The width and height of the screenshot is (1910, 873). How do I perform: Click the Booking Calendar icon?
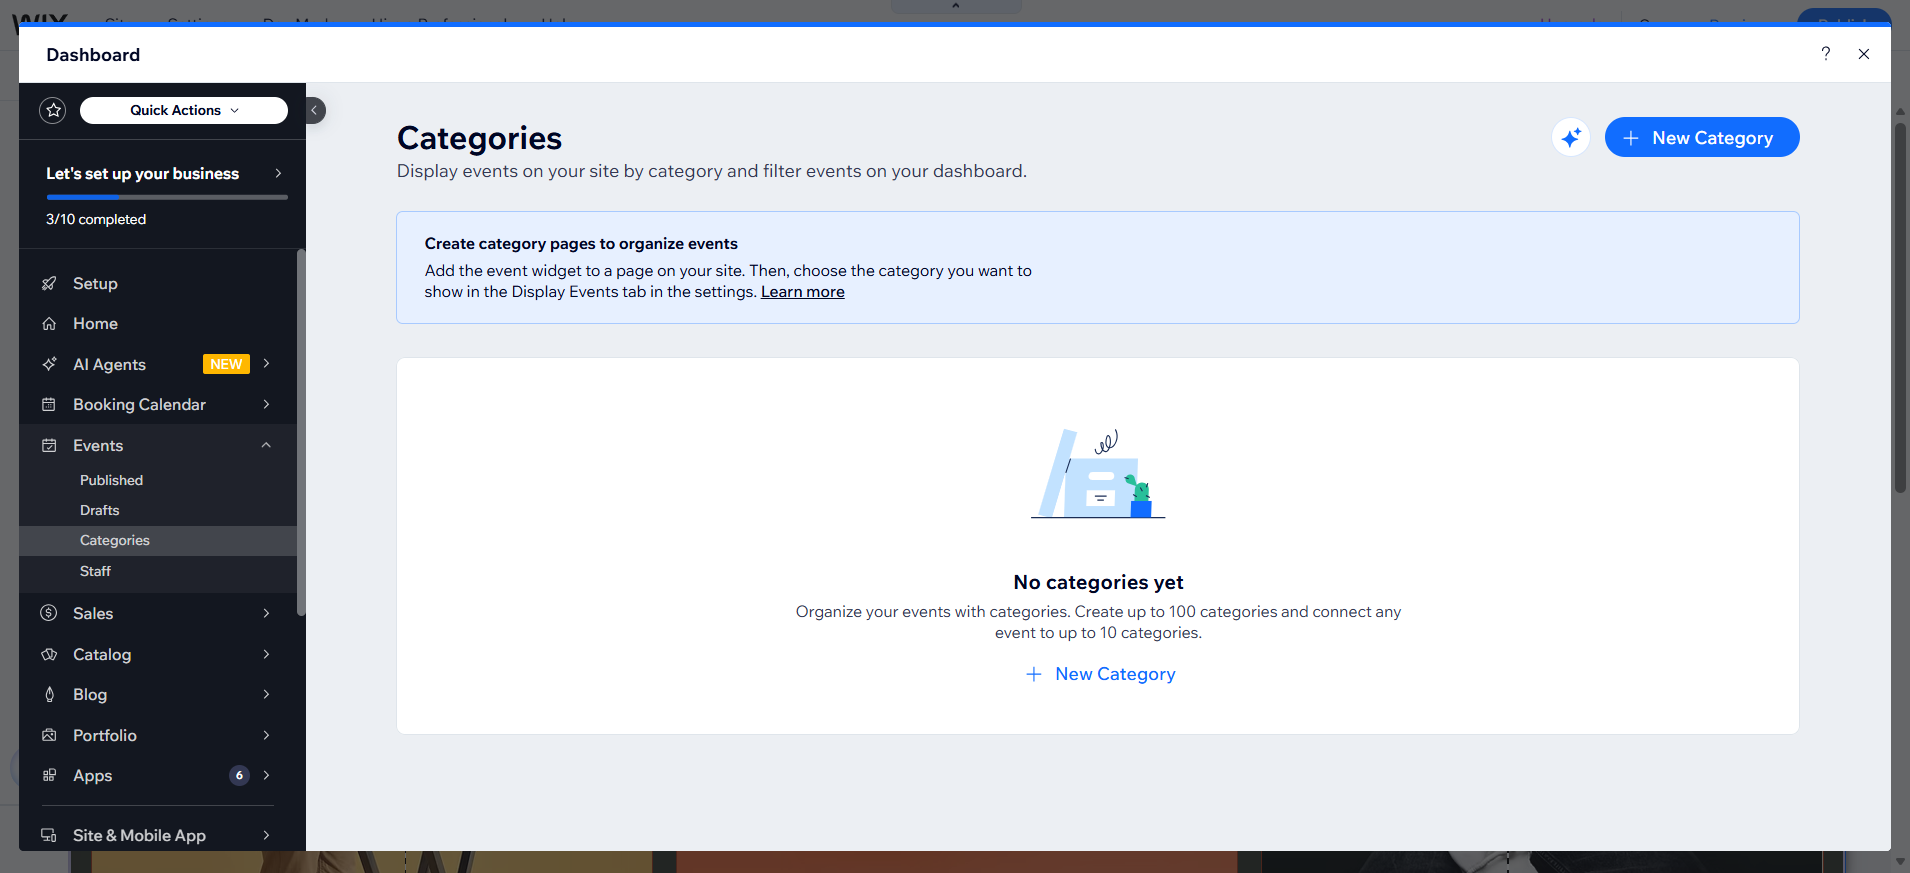pos(49,404)
